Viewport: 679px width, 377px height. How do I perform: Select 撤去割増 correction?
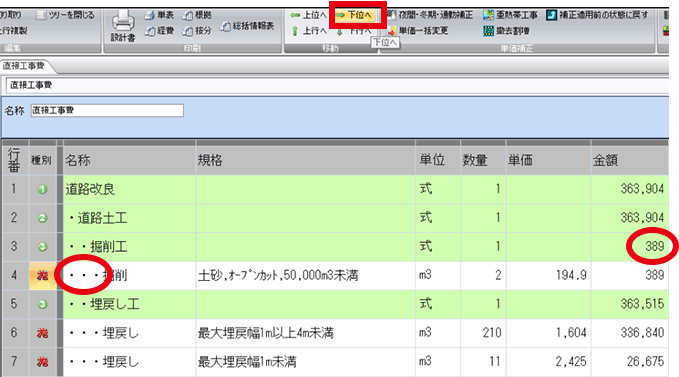pos(506,31)
